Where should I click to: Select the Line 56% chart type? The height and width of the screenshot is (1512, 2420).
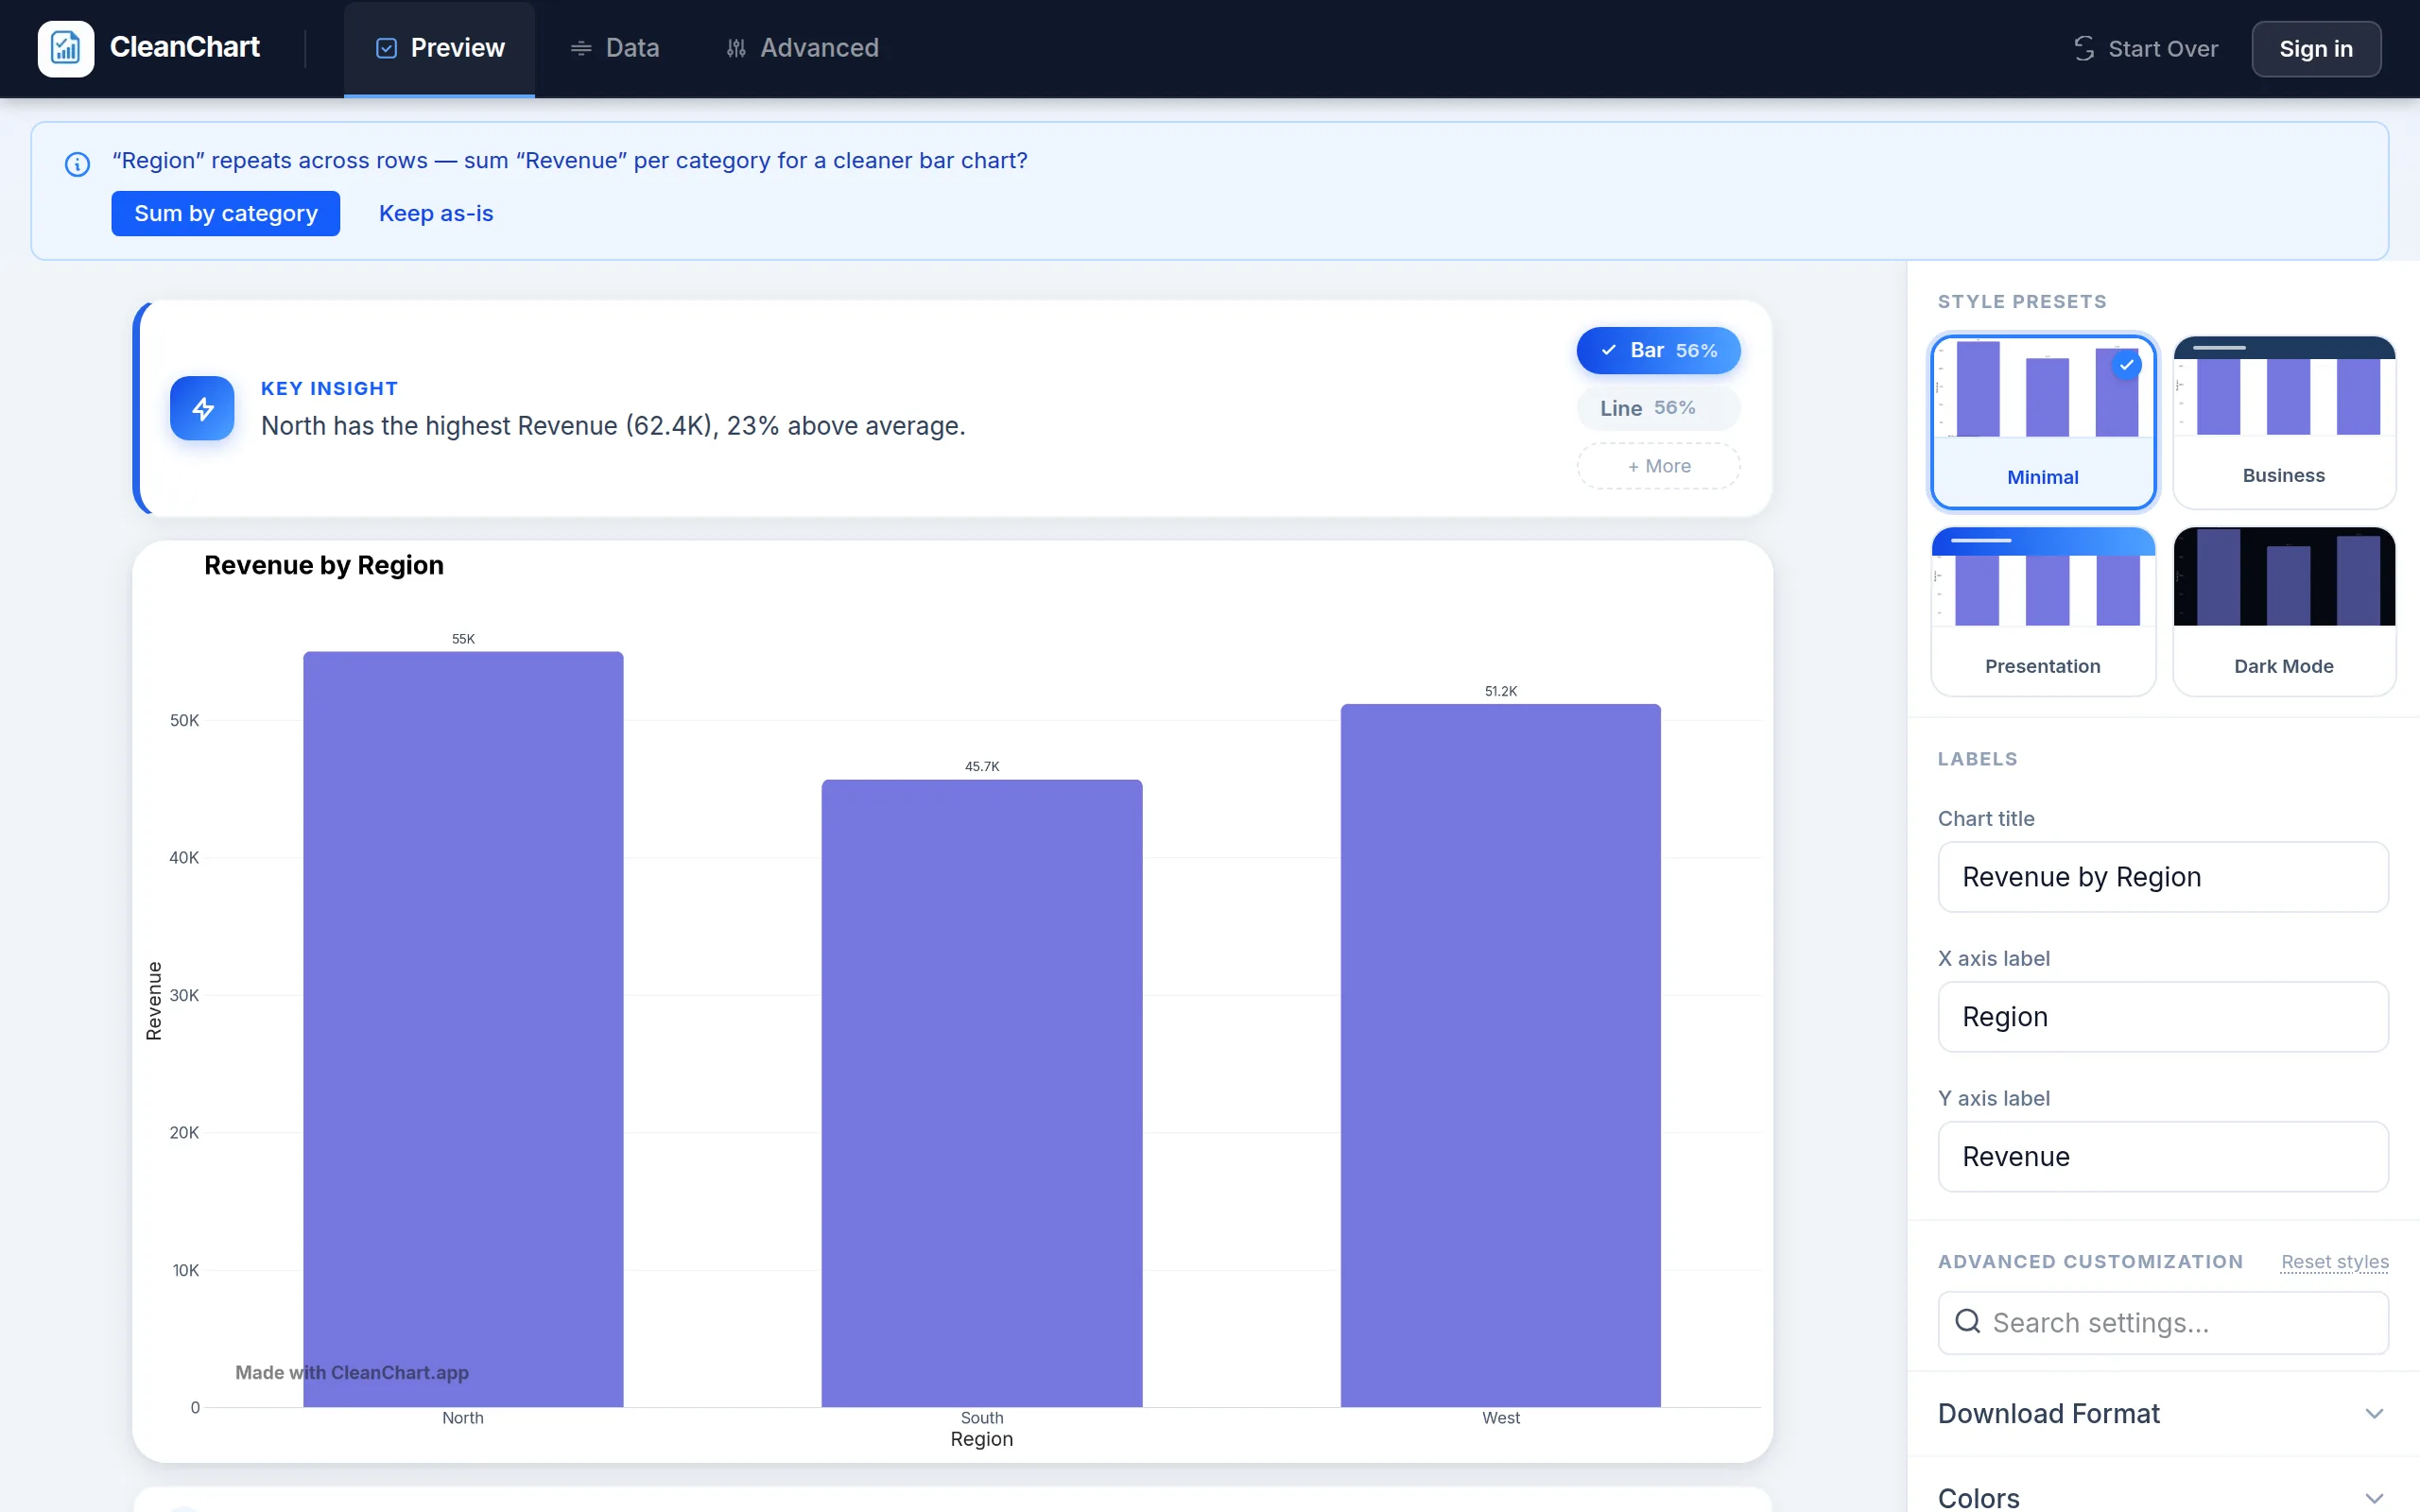[1658, 408]
